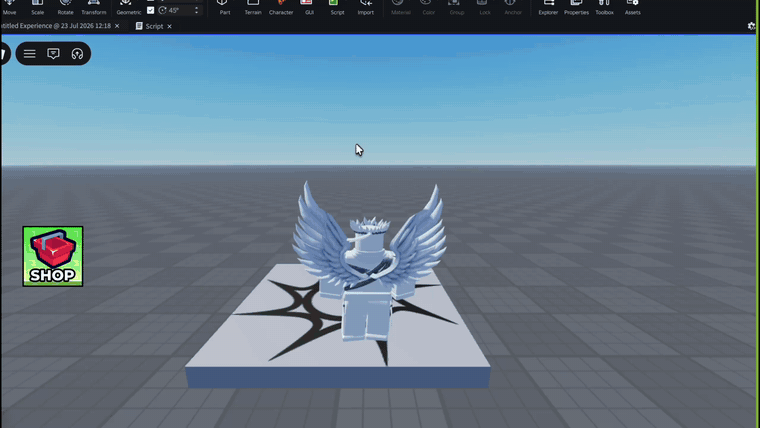This screenshot has width=760, height=428.
Task: Add a new Script
Action: [337, 8]
